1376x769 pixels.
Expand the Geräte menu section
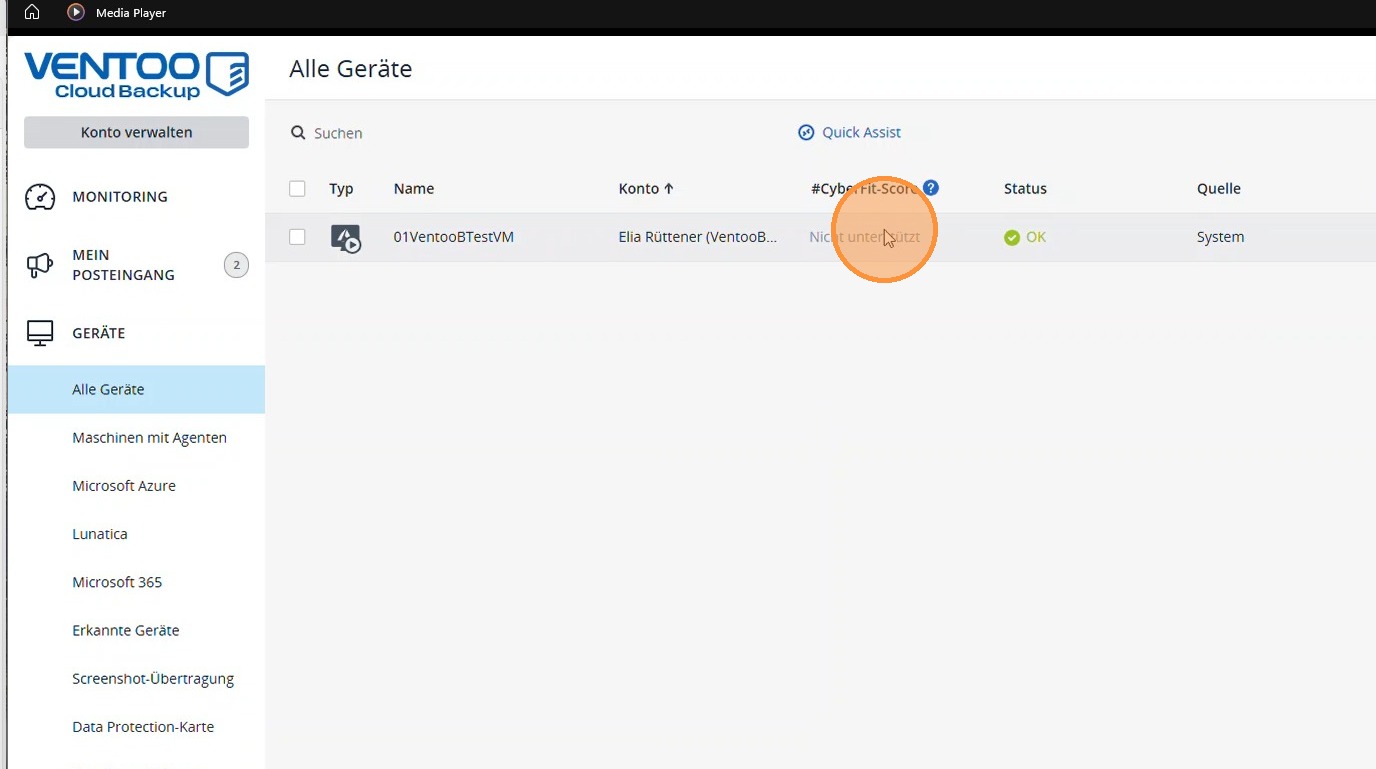pos(99,333)
